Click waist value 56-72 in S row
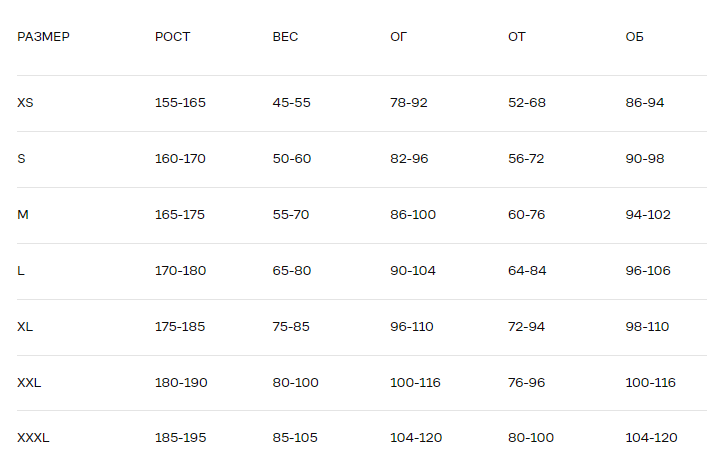 [526, 159]
